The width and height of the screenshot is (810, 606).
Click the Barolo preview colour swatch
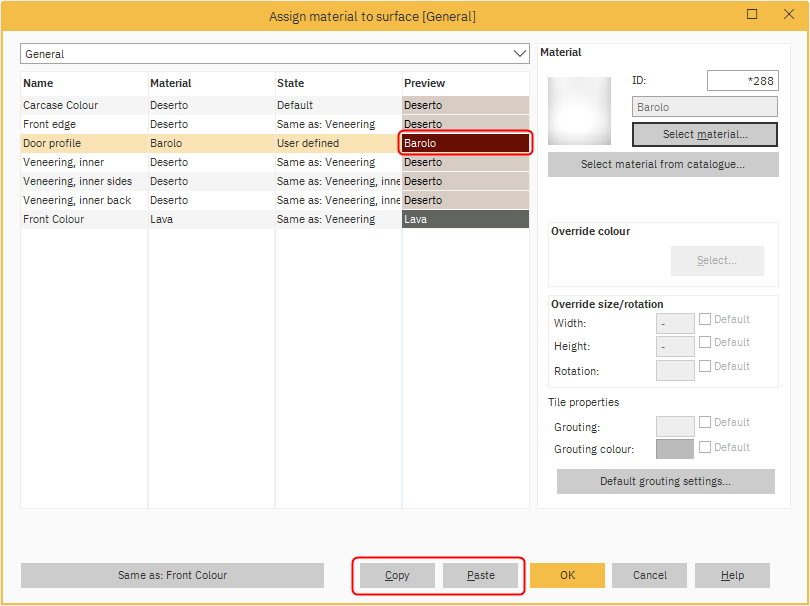click(x=465, y=143)
